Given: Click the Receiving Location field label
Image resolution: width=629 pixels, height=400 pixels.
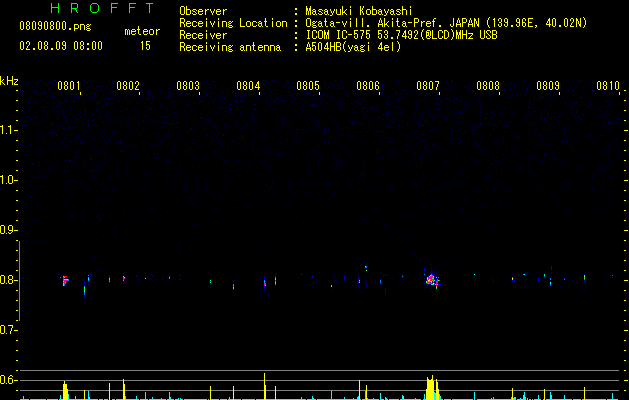Looking at the screenshot, I should point(233,23).
